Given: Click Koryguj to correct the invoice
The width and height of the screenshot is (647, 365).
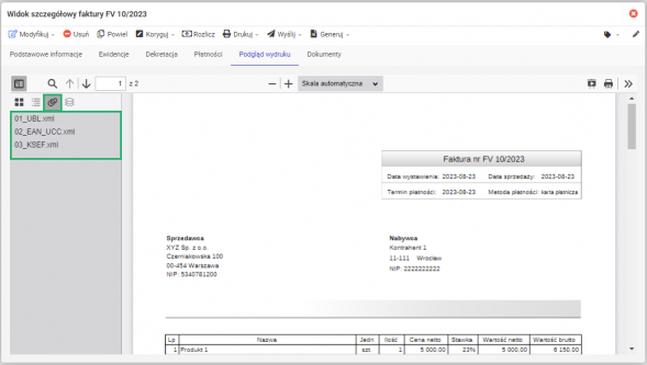Looking at the screenshot, I should tap(152, 34).
